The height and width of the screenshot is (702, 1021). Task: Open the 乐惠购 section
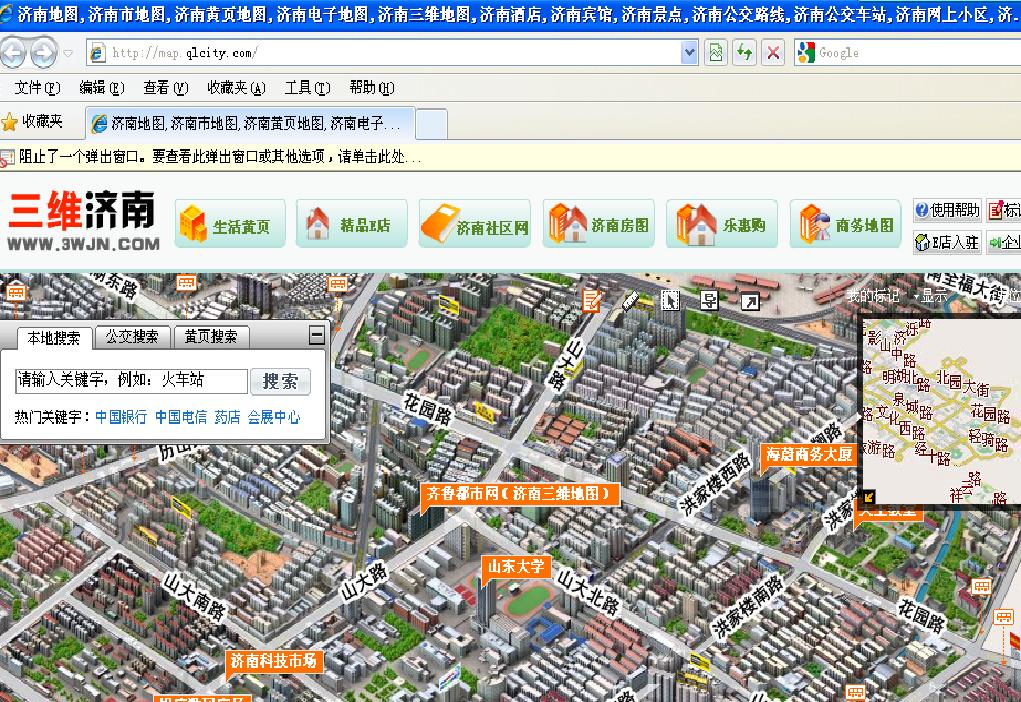tap(721, 224)
